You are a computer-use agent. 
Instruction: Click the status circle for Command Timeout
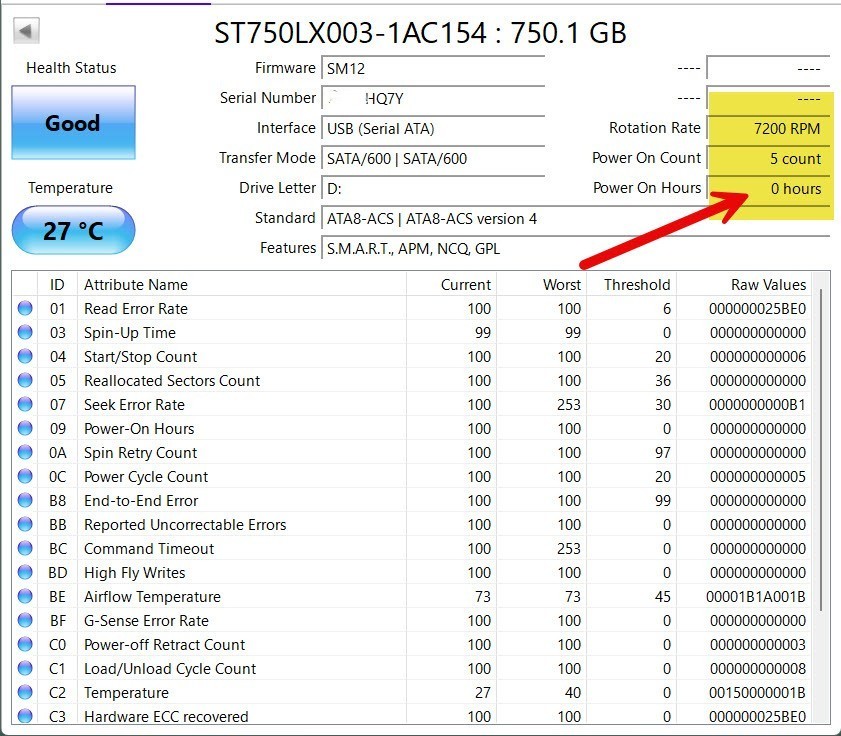pos(25,548)
